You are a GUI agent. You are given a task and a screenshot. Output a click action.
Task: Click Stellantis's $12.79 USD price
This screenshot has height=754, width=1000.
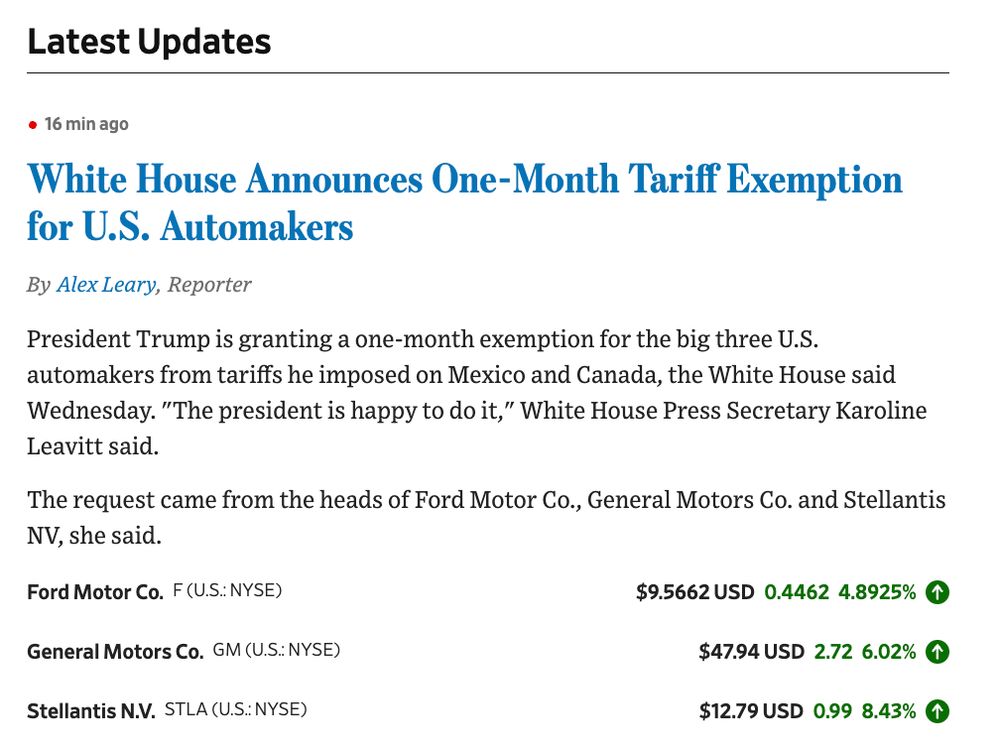tap(751, 711)
